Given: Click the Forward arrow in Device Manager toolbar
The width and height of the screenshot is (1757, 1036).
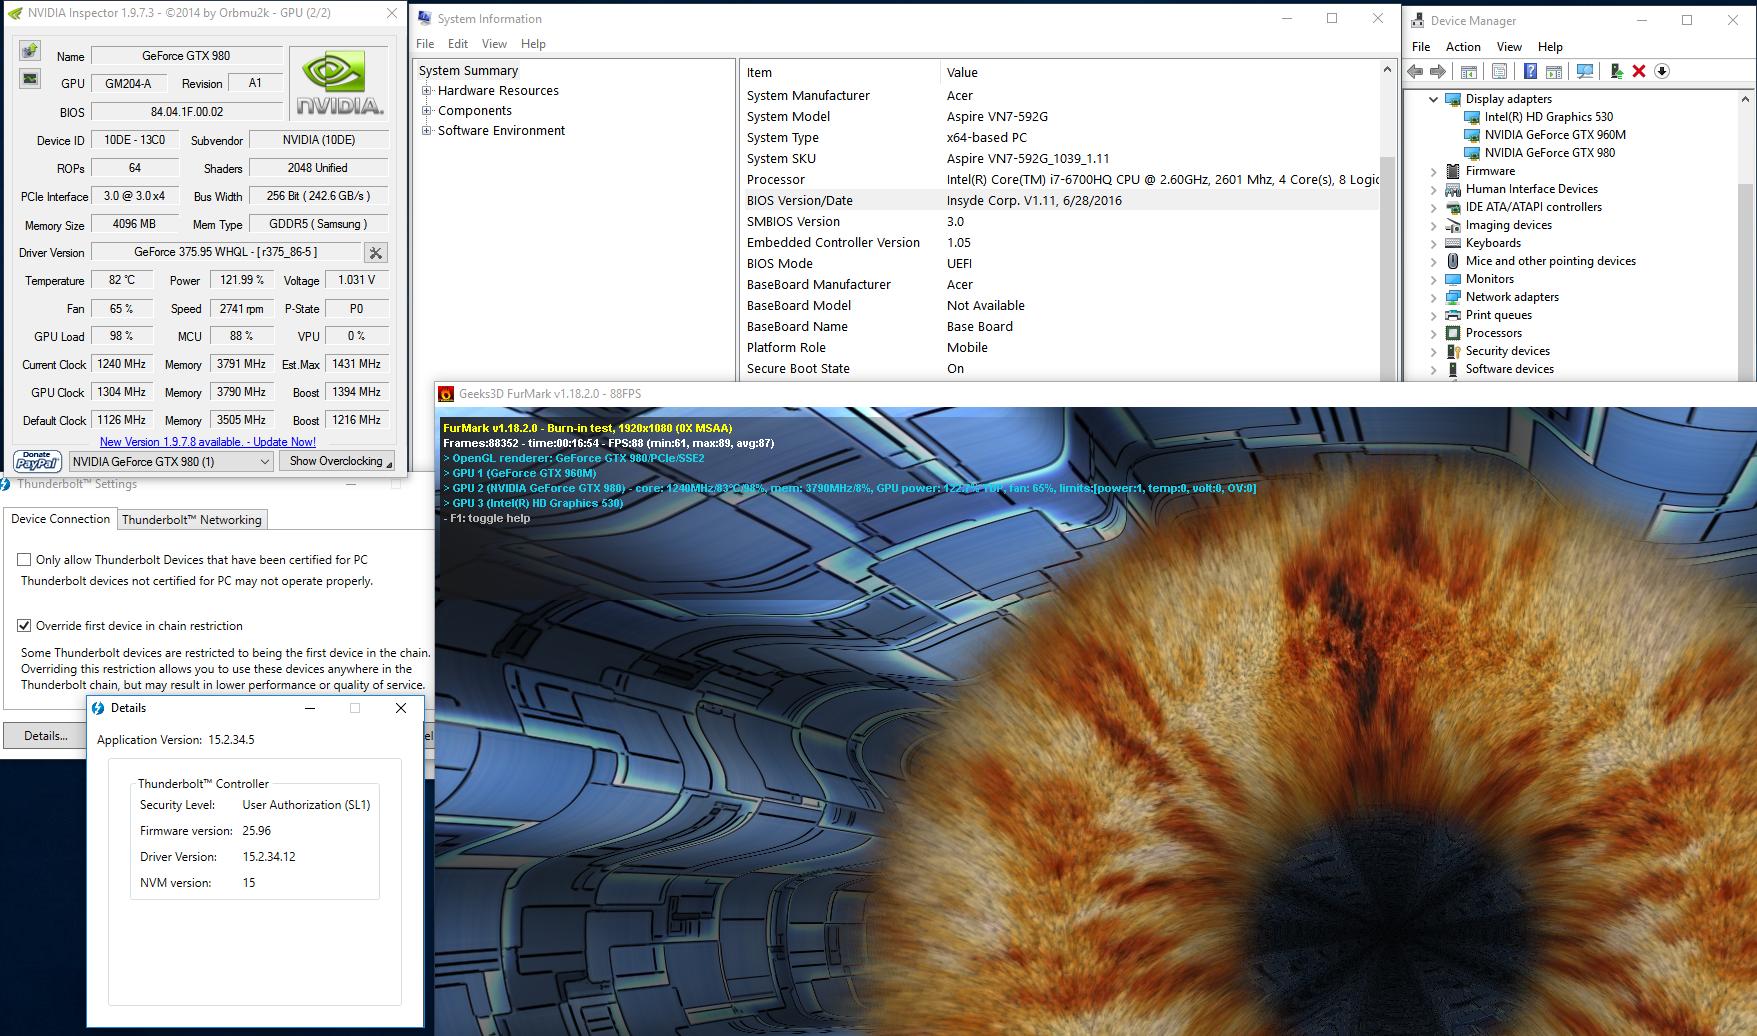Looking at the screenshot, I should coord(1438,71).
